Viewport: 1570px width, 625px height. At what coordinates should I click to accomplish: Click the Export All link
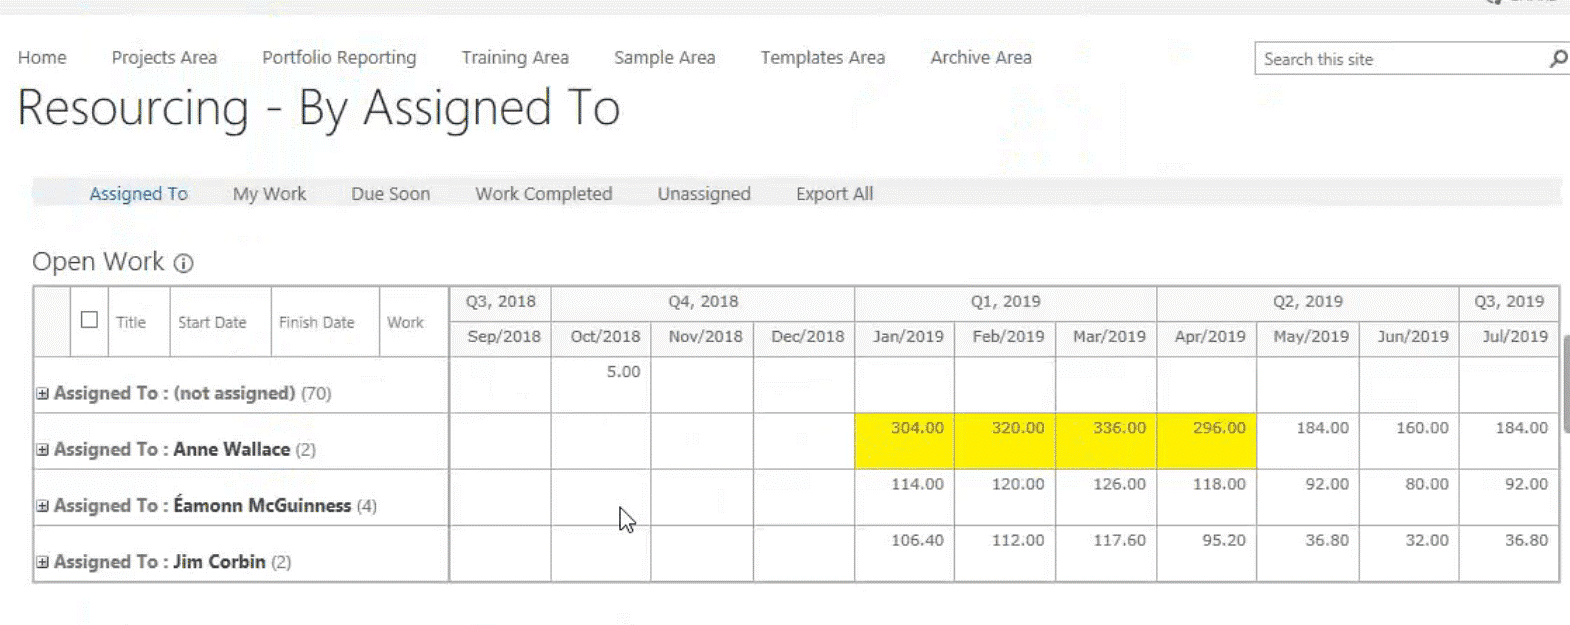point(834,194)
